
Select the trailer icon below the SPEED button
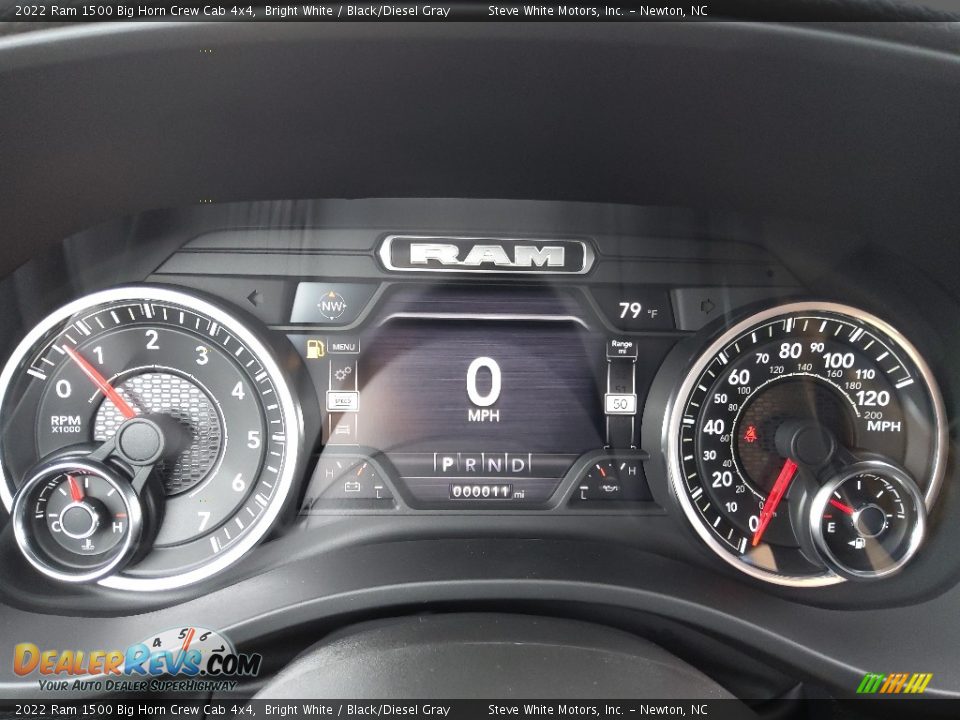(x=342, y=429)
